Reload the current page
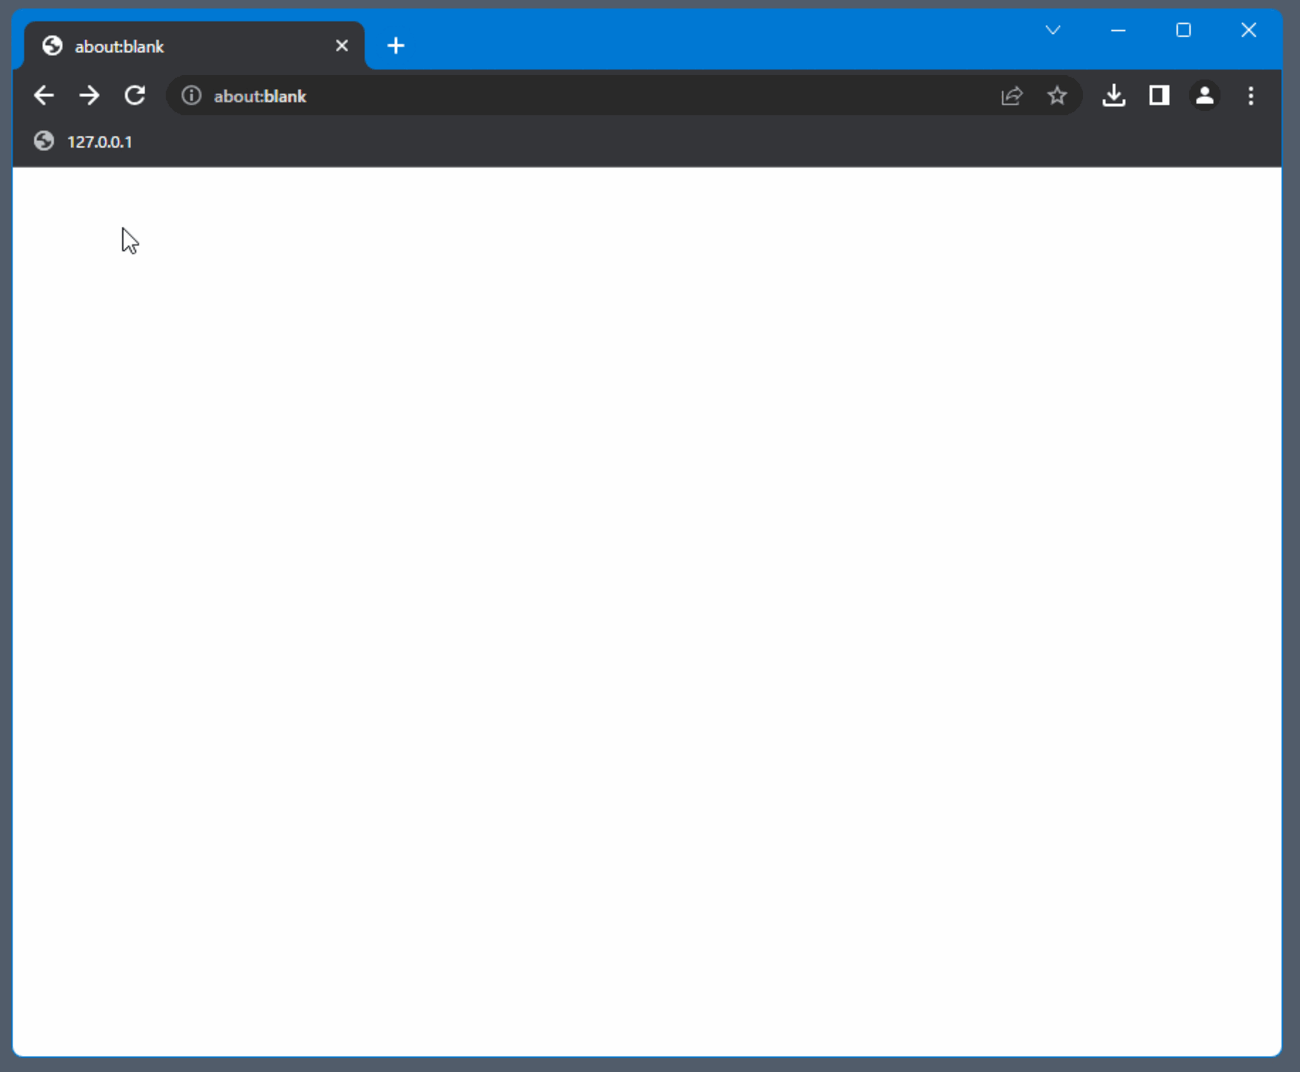The height and width of the screenshot is (1072, 1300). click(135, 96)
